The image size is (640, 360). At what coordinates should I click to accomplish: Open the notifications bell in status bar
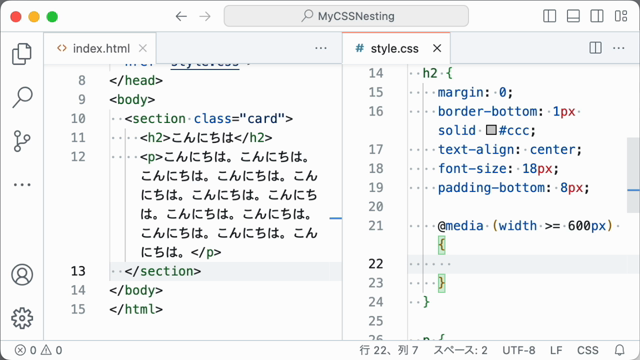click(620, 350)
